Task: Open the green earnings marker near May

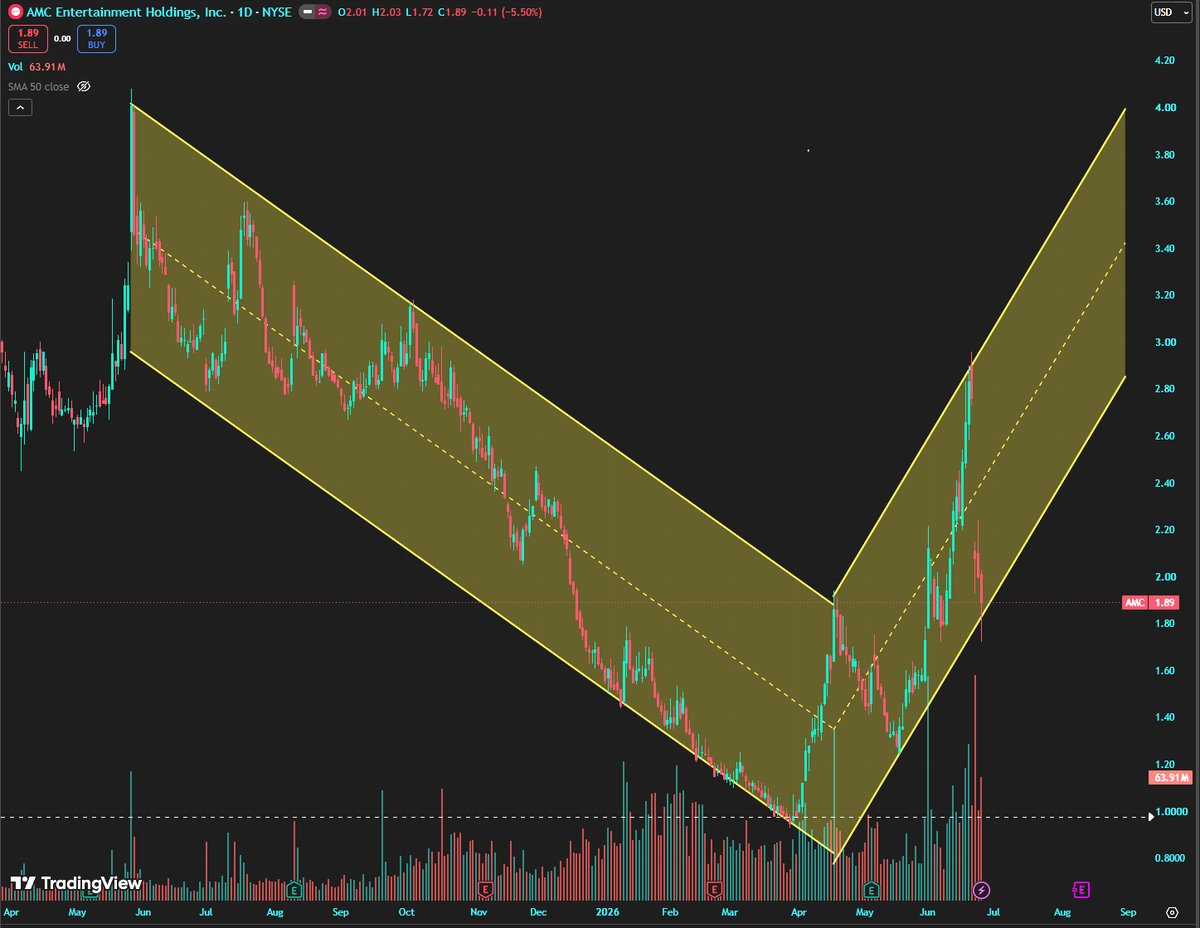Action: pos(871,888)
